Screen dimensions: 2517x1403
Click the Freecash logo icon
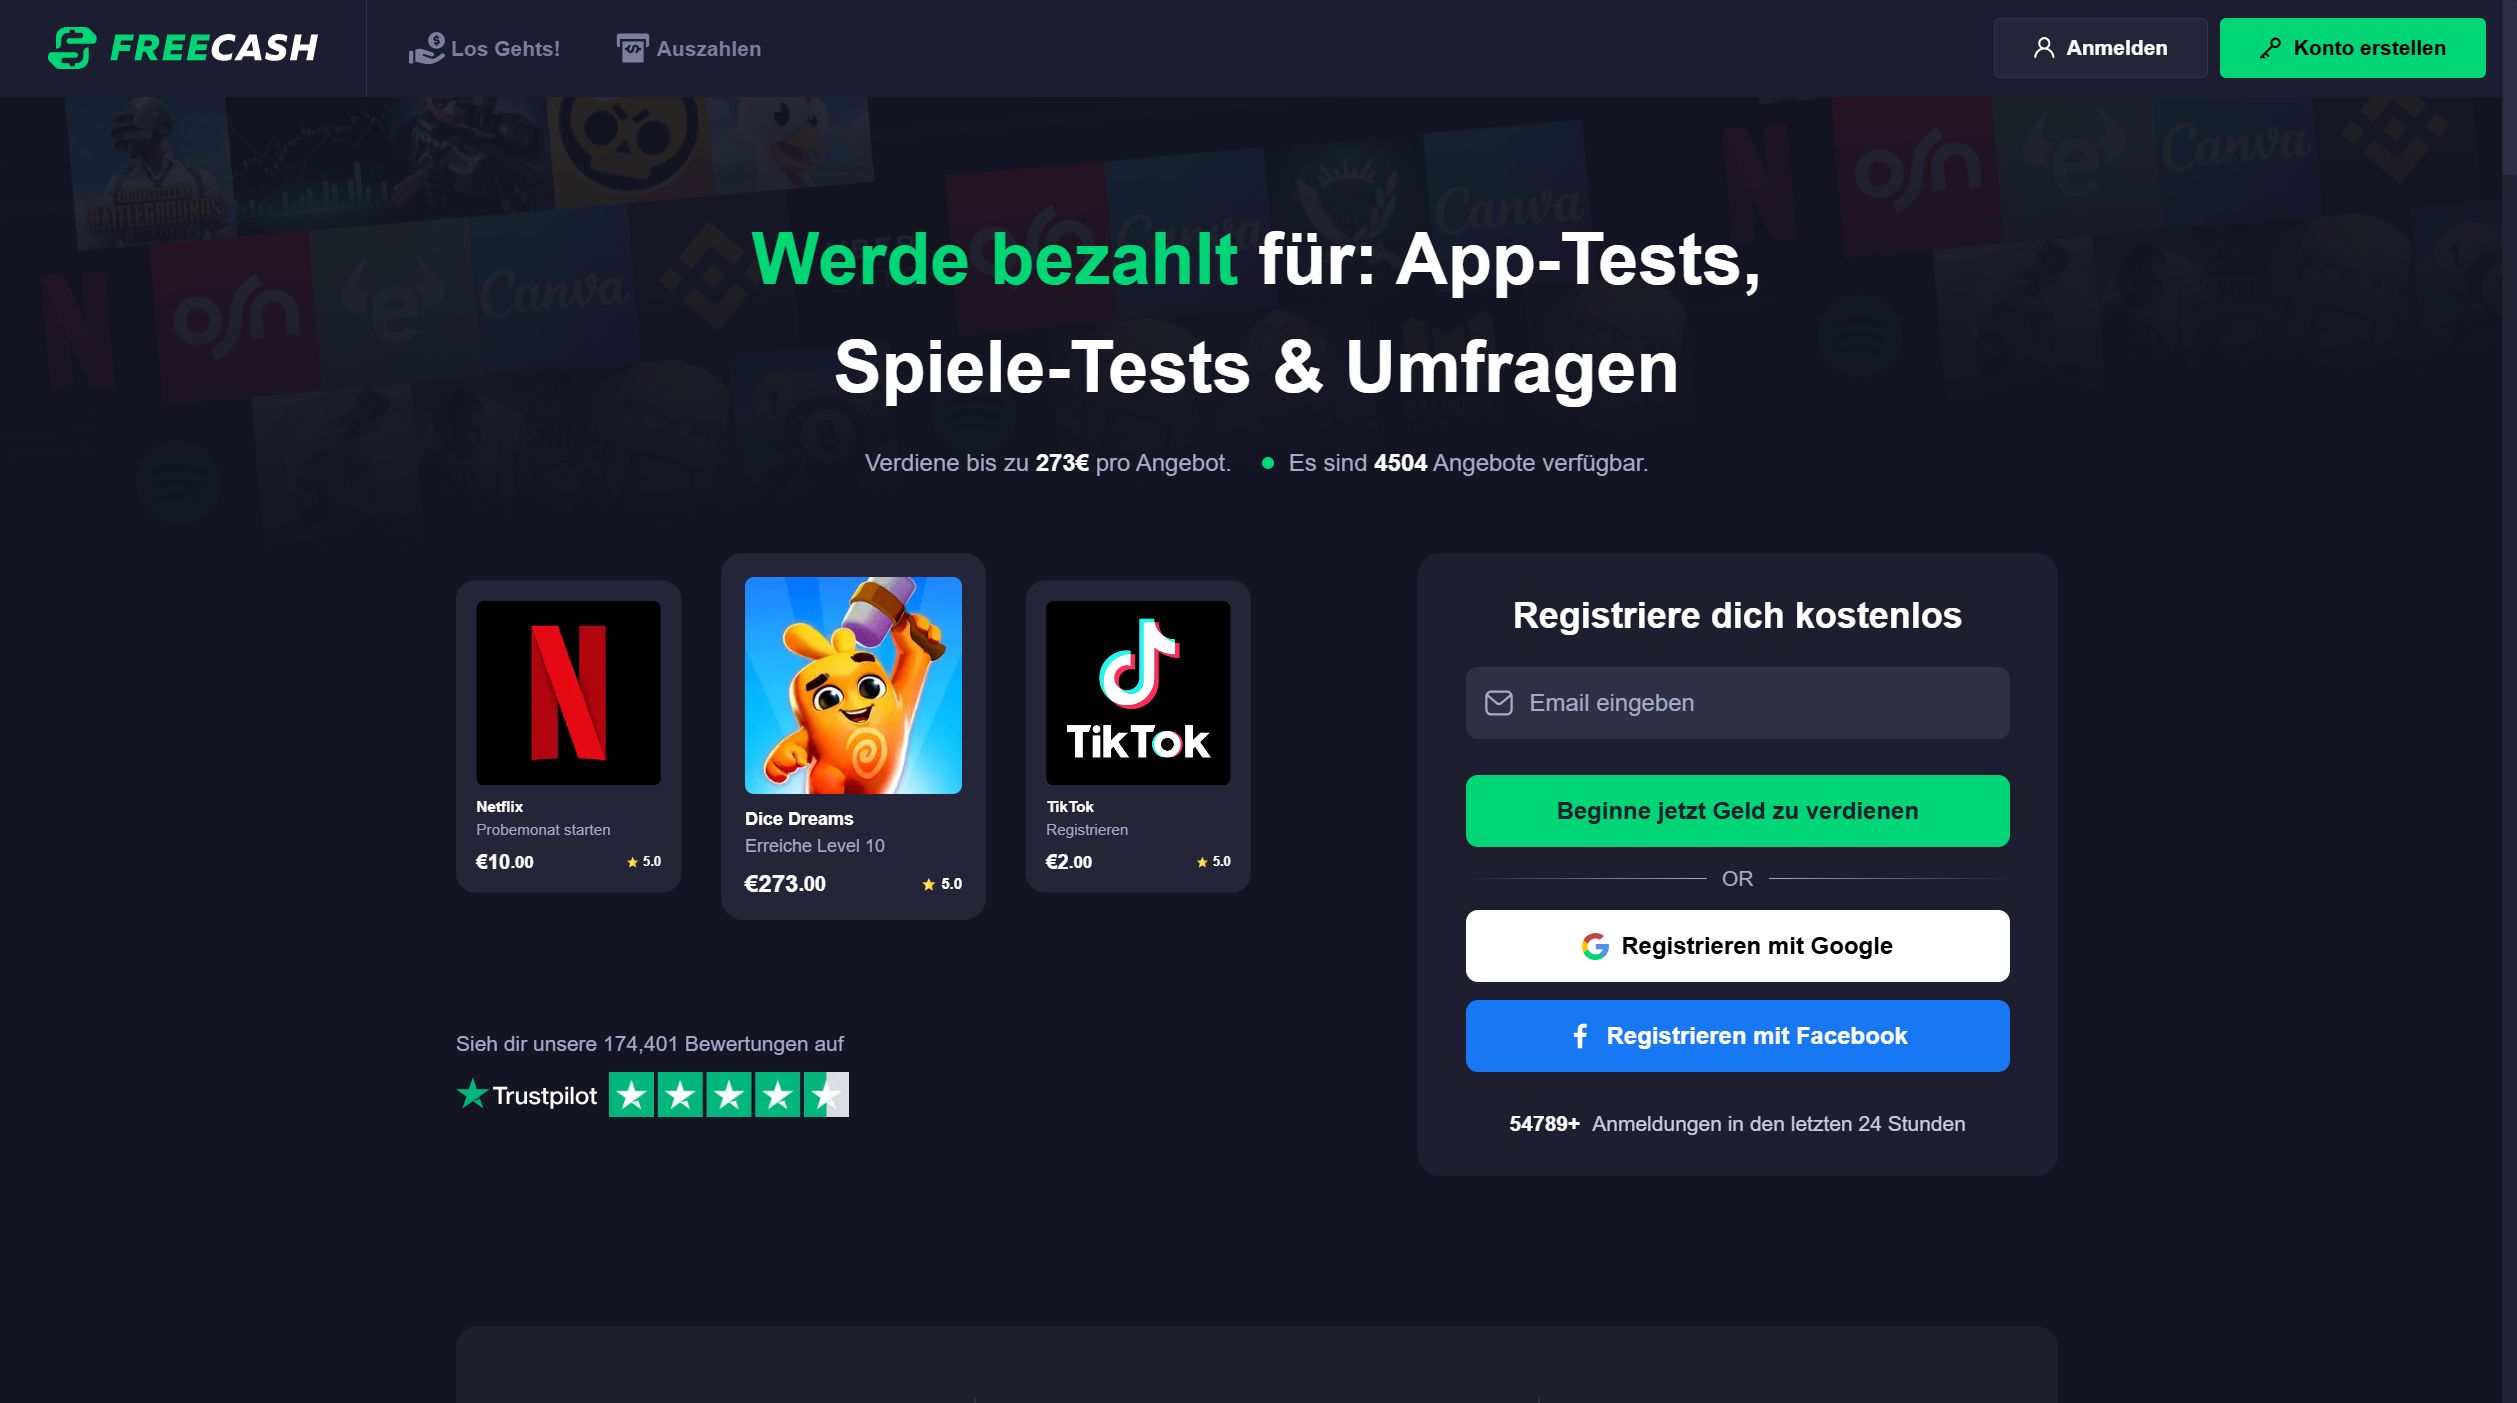coord(72,48)
